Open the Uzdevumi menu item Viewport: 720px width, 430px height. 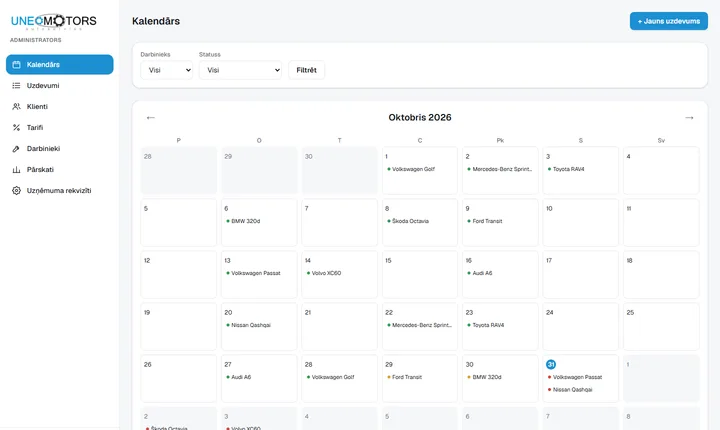[60, 85]
